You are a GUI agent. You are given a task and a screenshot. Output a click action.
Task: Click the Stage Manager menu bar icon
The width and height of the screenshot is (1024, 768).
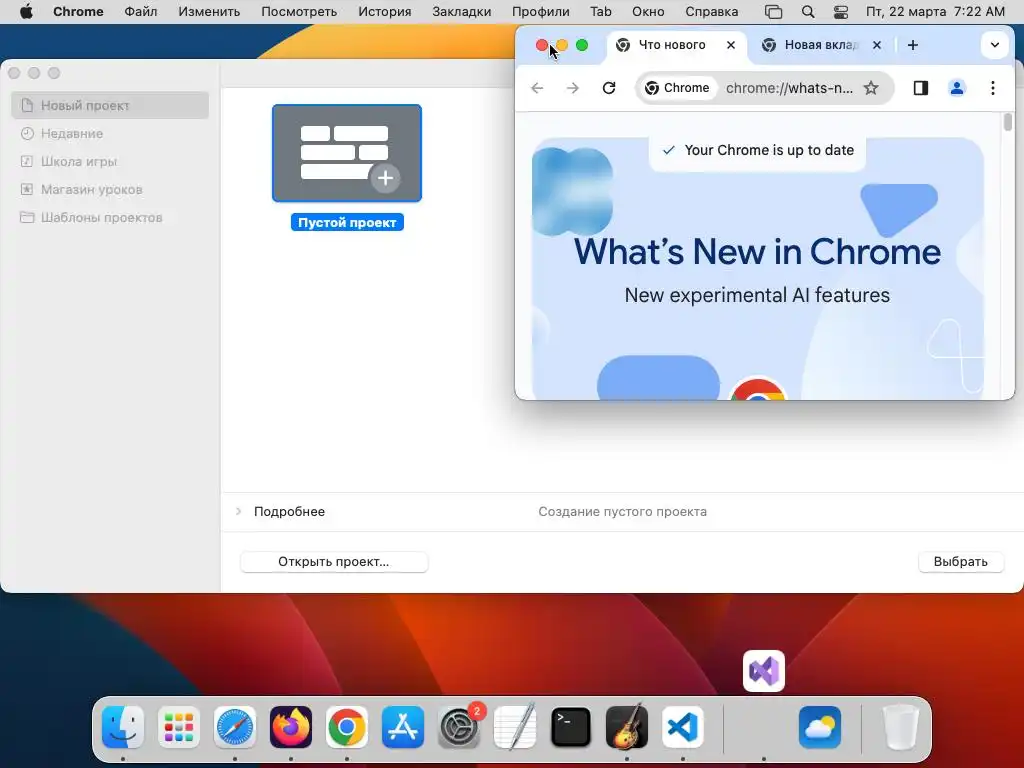(x=773, y=12)
